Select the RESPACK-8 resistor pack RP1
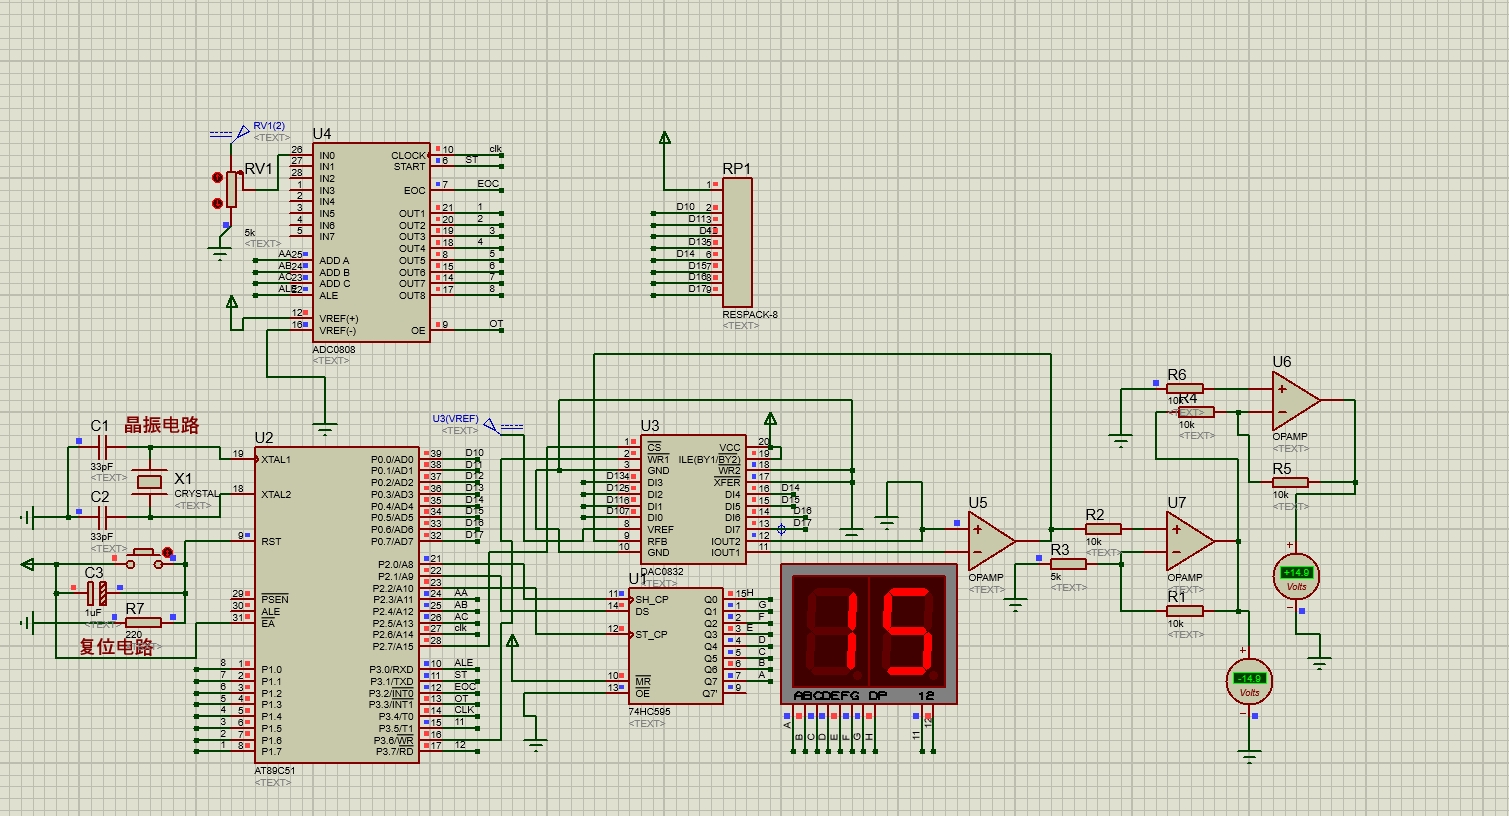 pos(737,242)
